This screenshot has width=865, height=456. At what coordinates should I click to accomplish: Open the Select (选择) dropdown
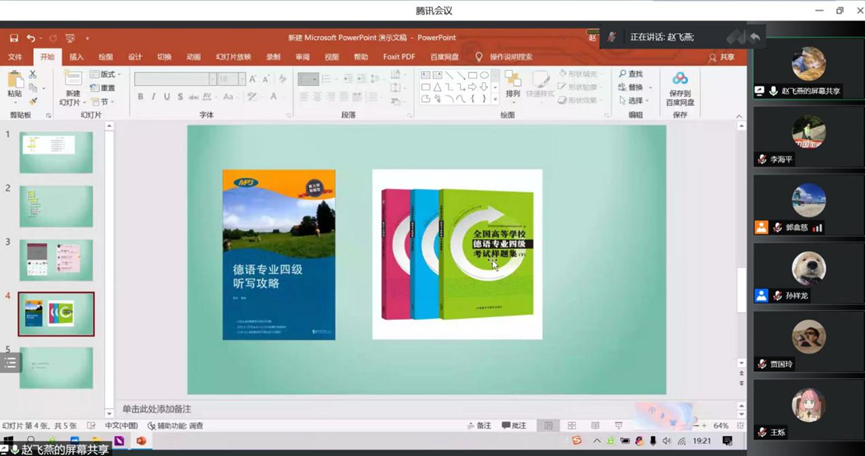click(633, 101)
